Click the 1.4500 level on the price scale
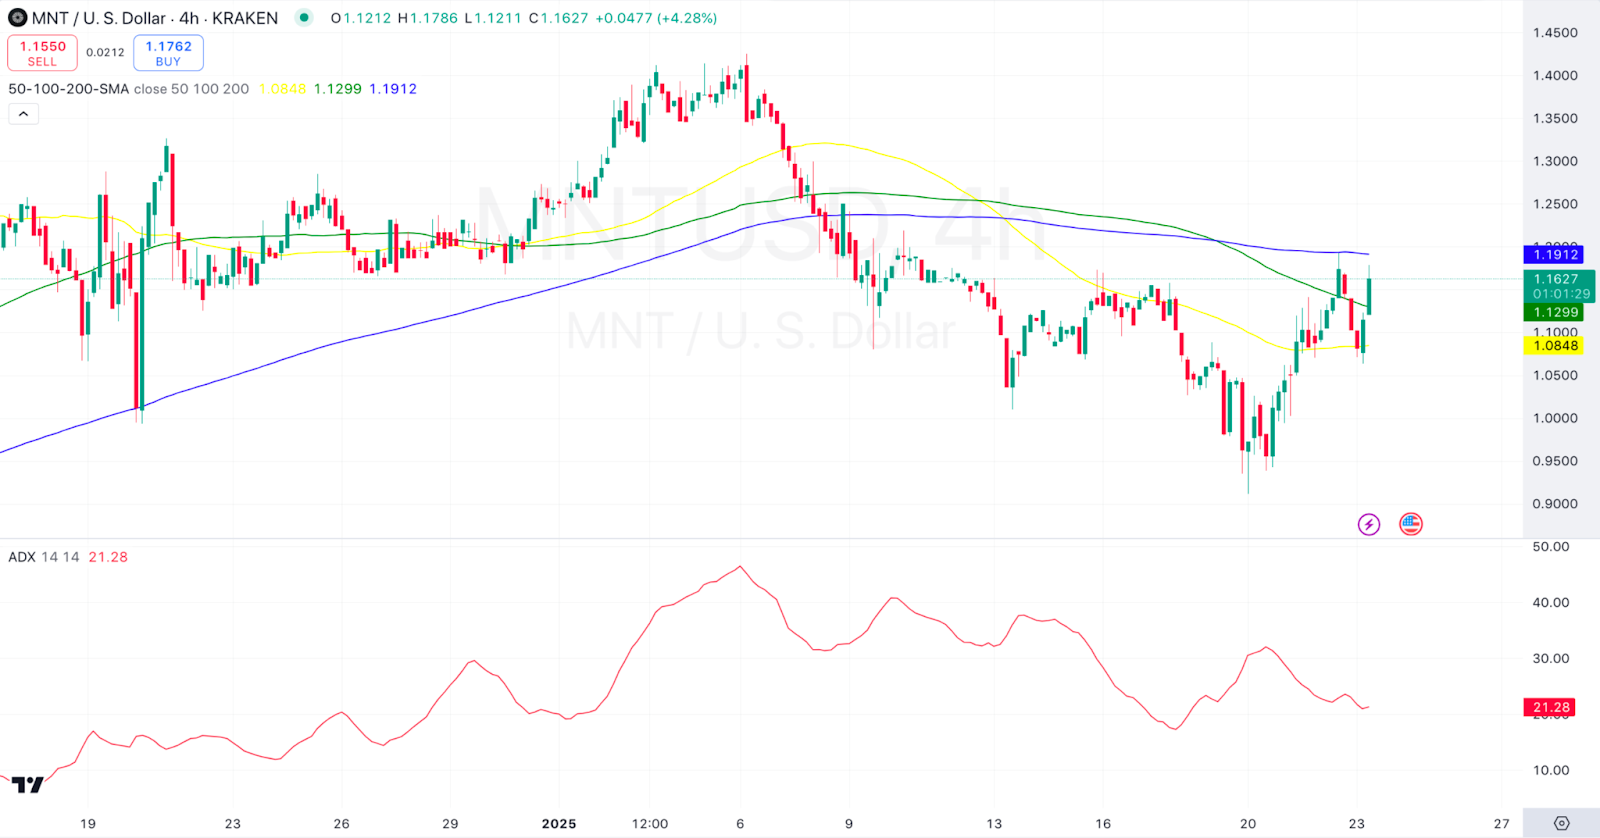 click(1555, 33)
